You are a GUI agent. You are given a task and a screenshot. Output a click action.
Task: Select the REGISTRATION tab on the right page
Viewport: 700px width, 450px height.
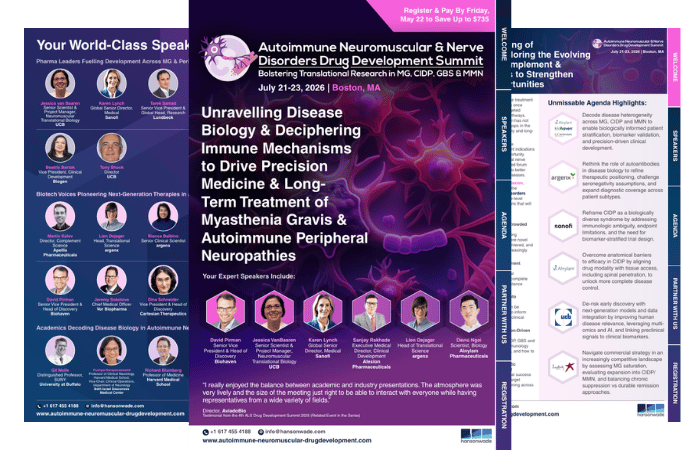[x=674, y=383]
